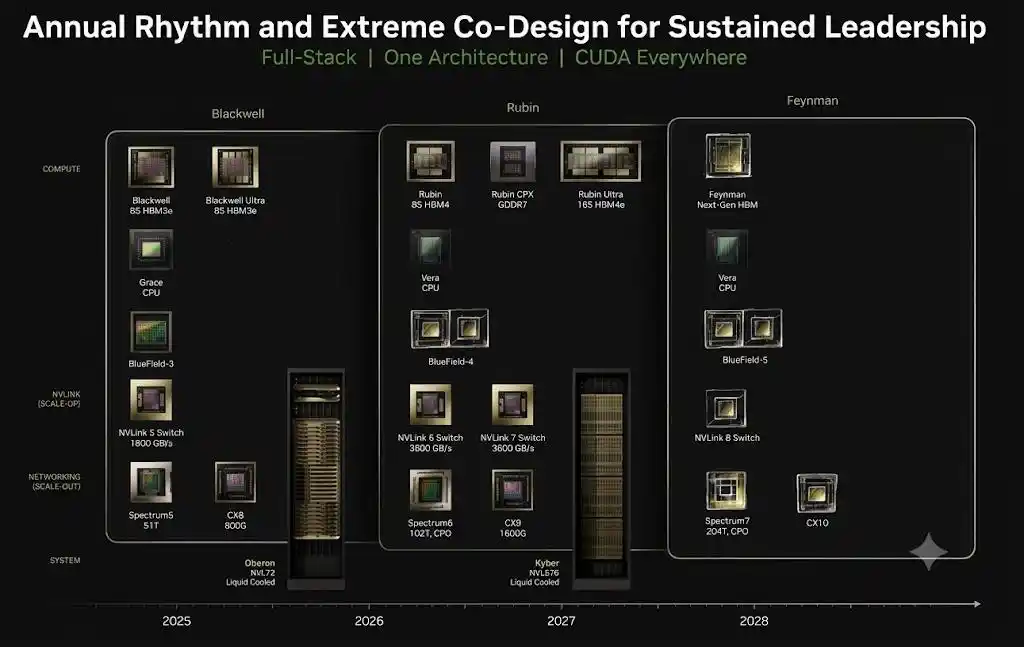Select the Spectrum7 chip image
This screenshot has height=647, width=1024.
point(726,490)
